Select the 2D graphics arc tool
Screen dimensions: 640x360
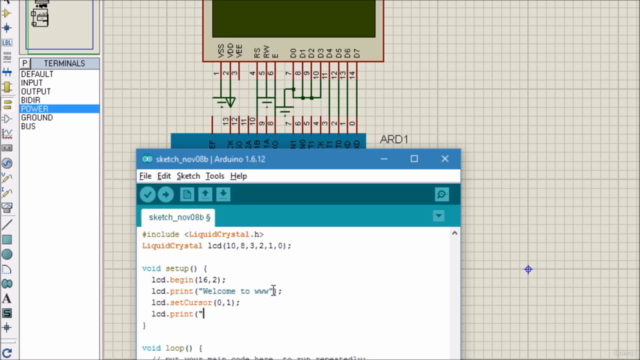tap(7, 269)
